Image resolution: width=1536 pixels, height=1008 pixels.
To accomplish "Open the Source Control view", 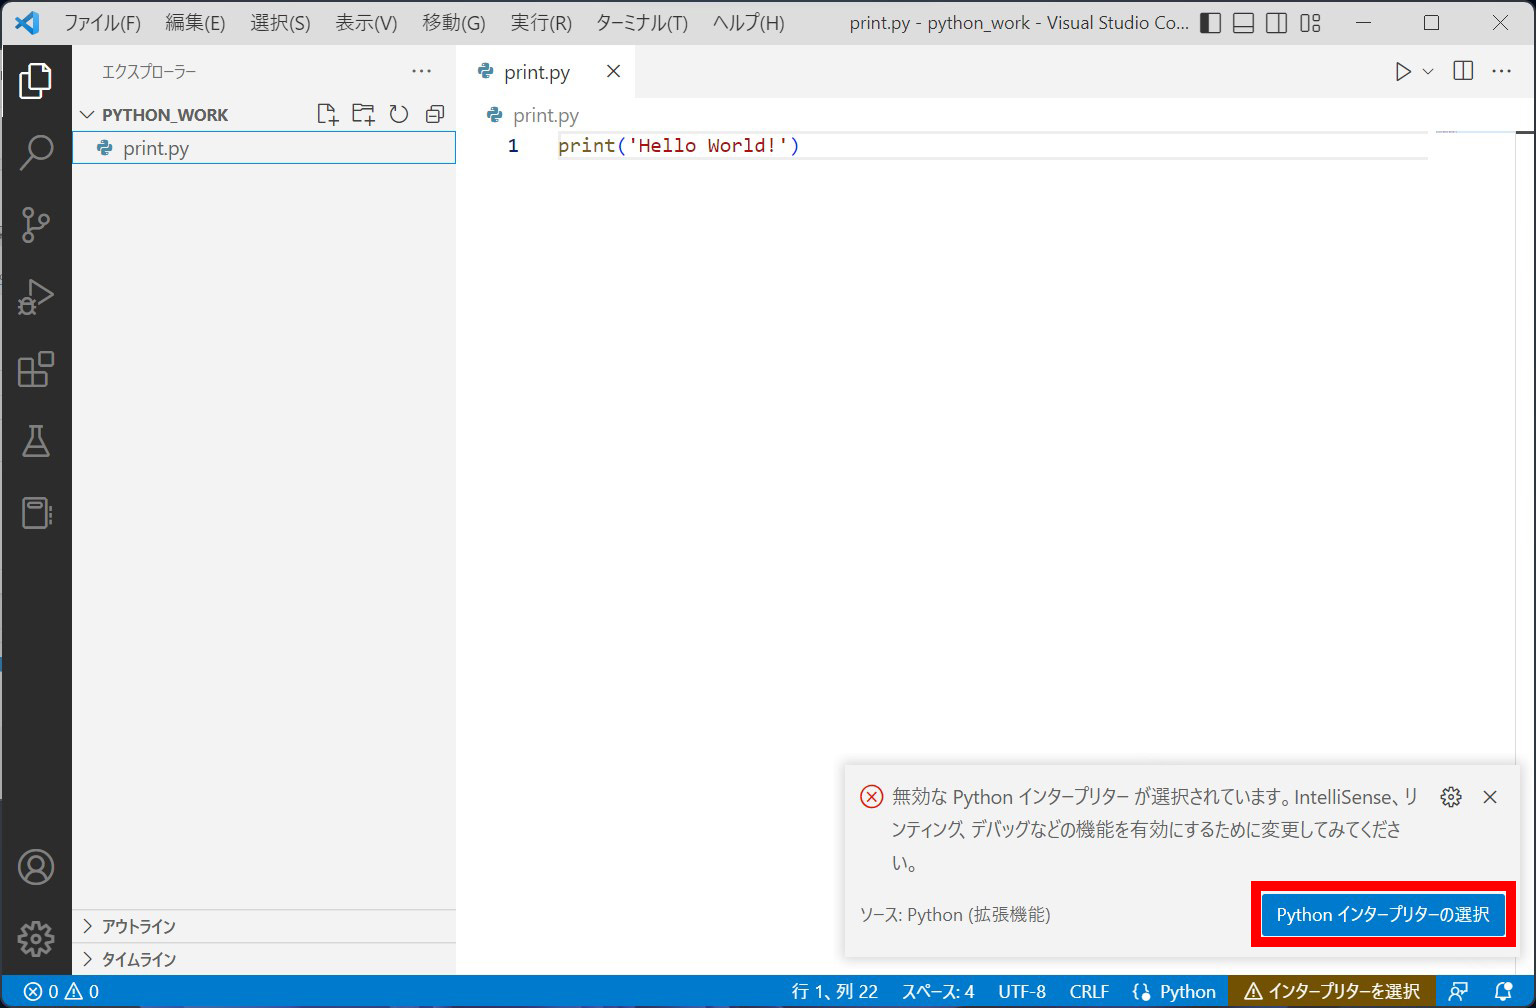I will click(x=37, y=225).
